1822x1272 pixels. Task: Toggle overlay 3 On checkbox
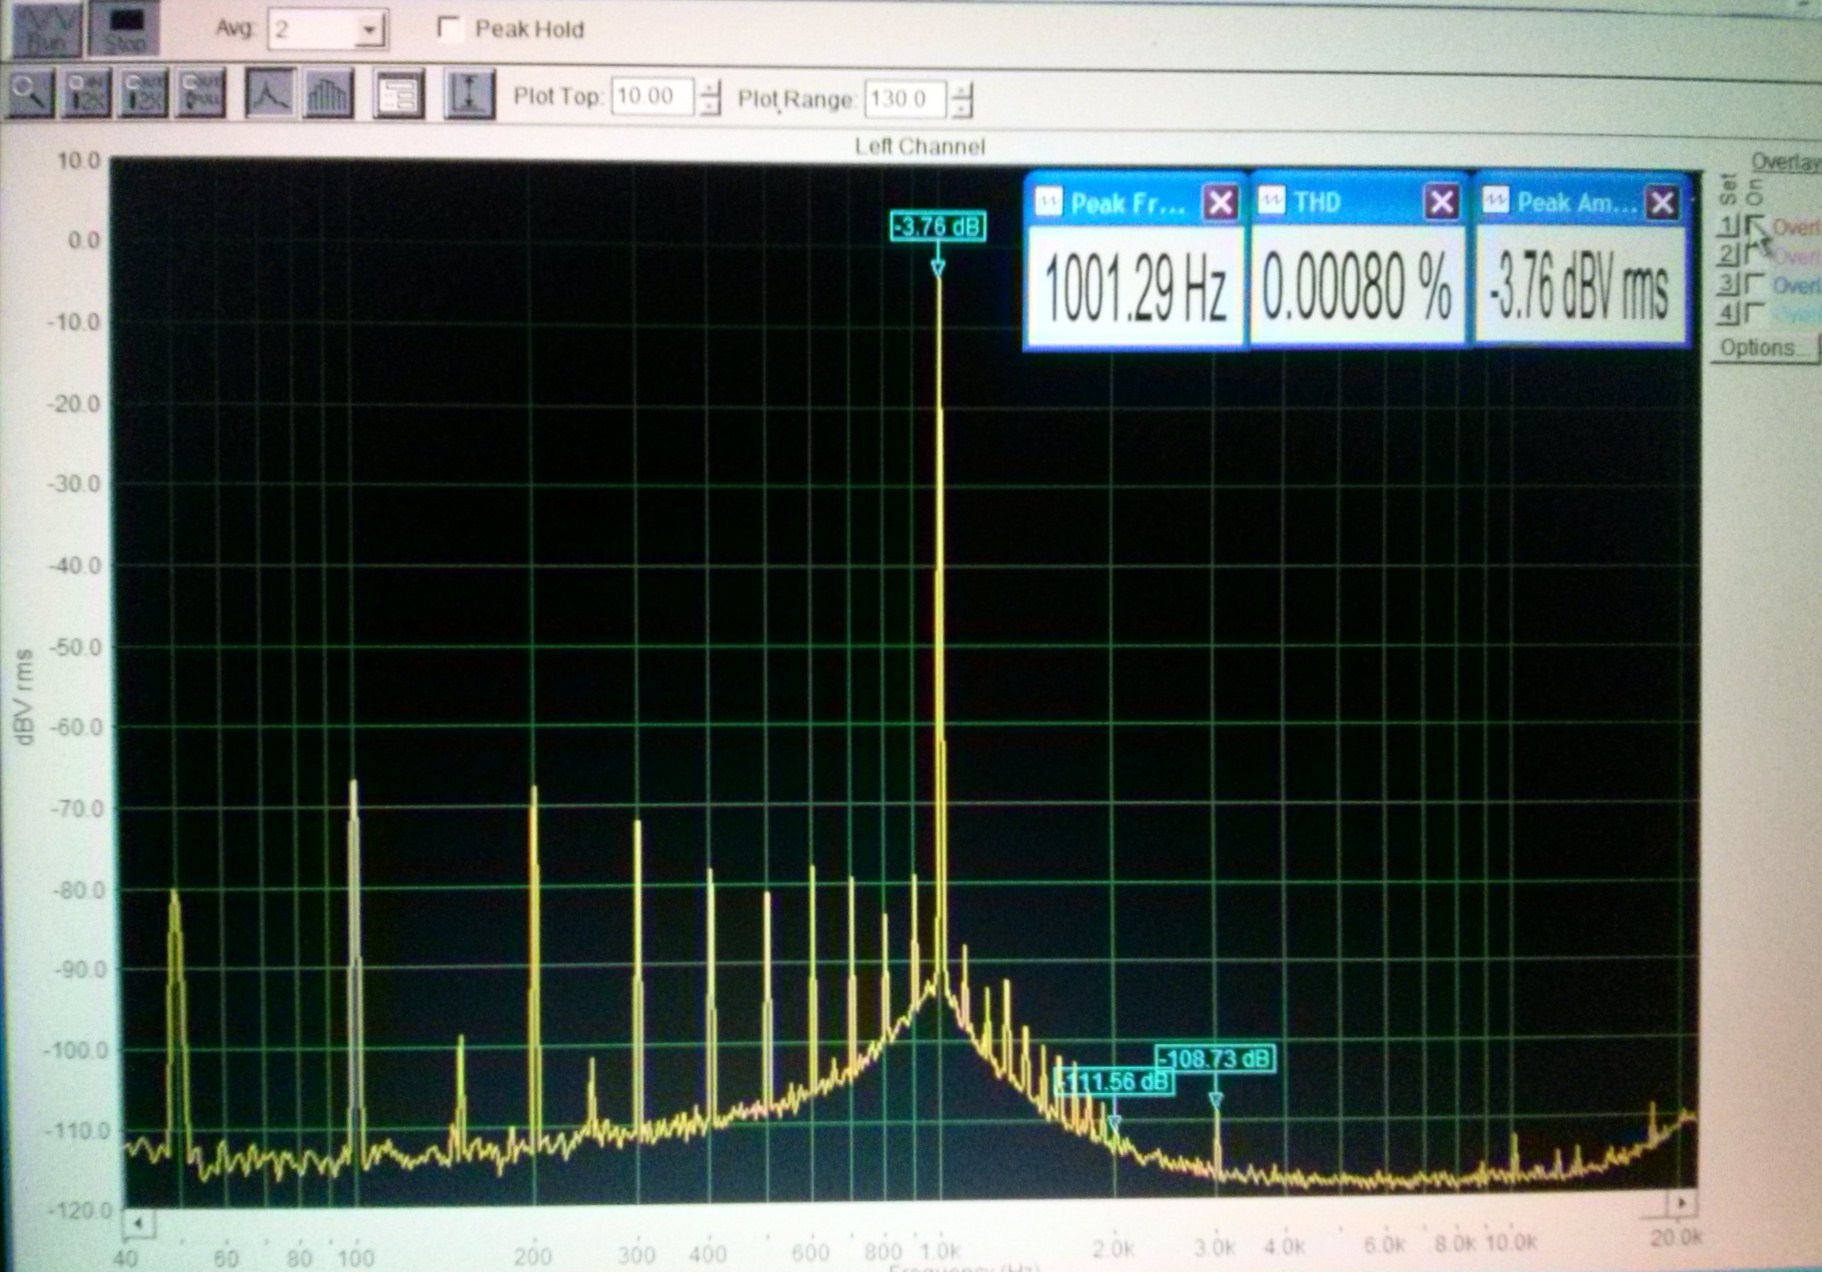pyautogui.click(x=1754, y=285)
